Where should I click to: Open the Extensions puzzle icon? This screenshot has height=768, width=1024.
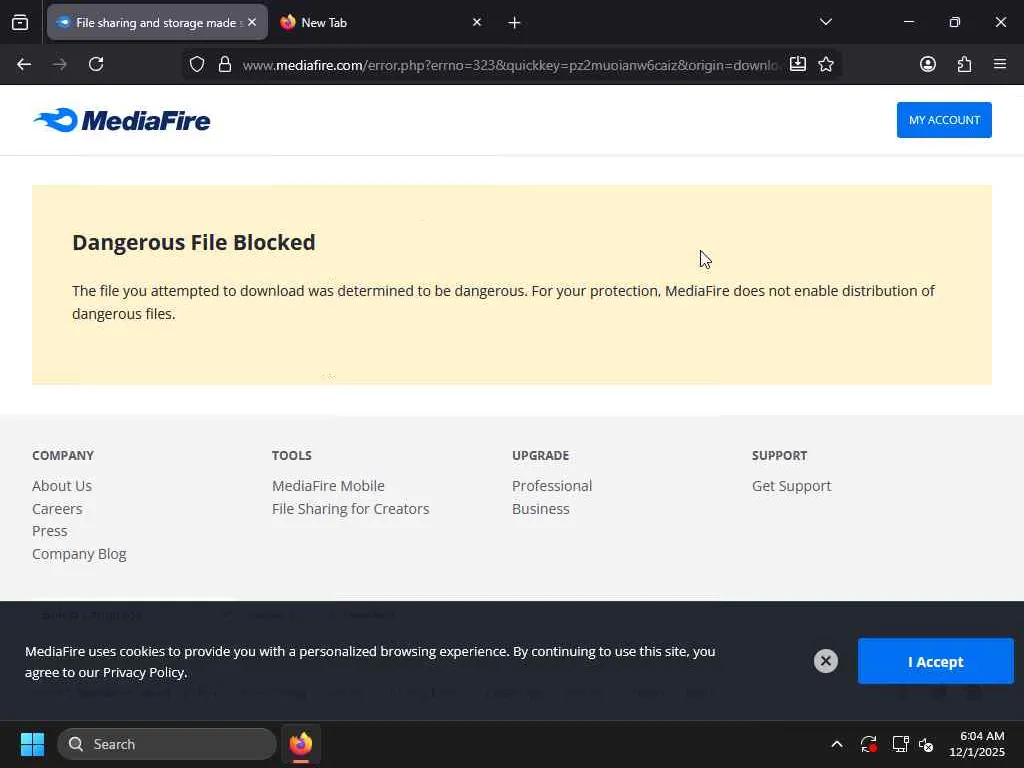[x=964, y=64]
